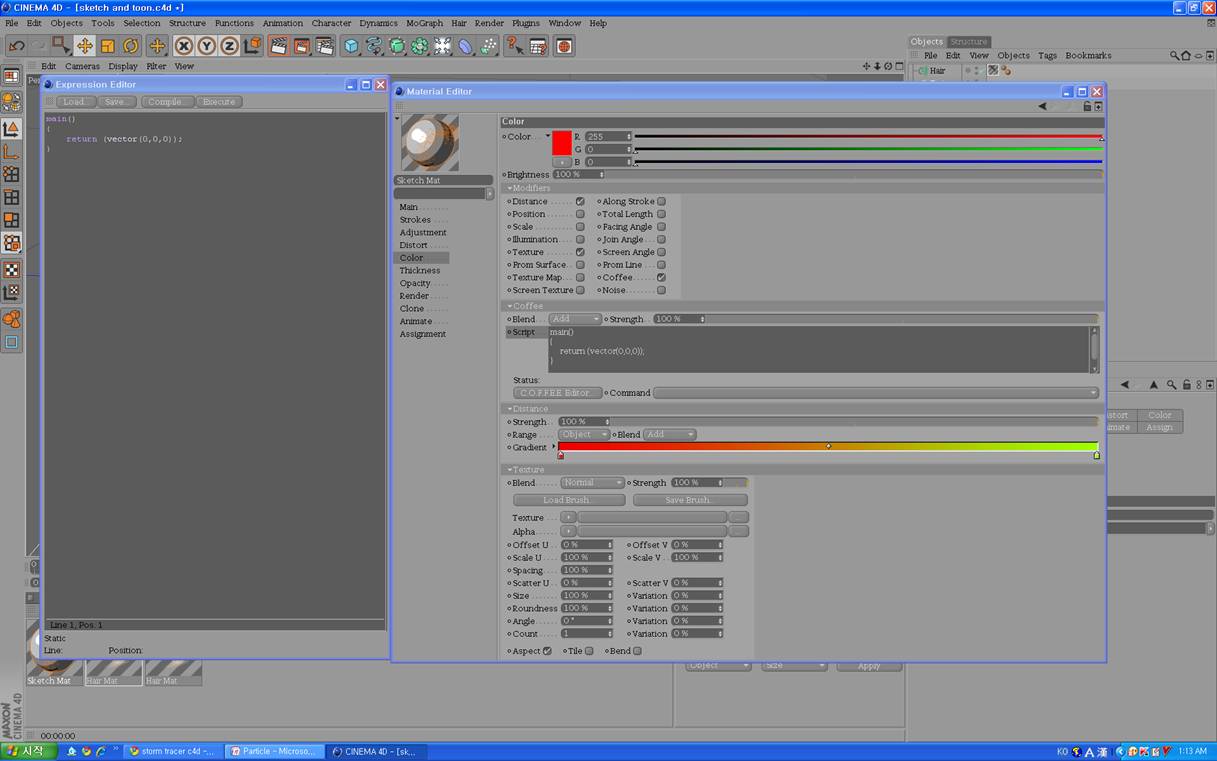Toggle the world coordinate system icon
1217x761 pixels.
(x=252, y=46)
